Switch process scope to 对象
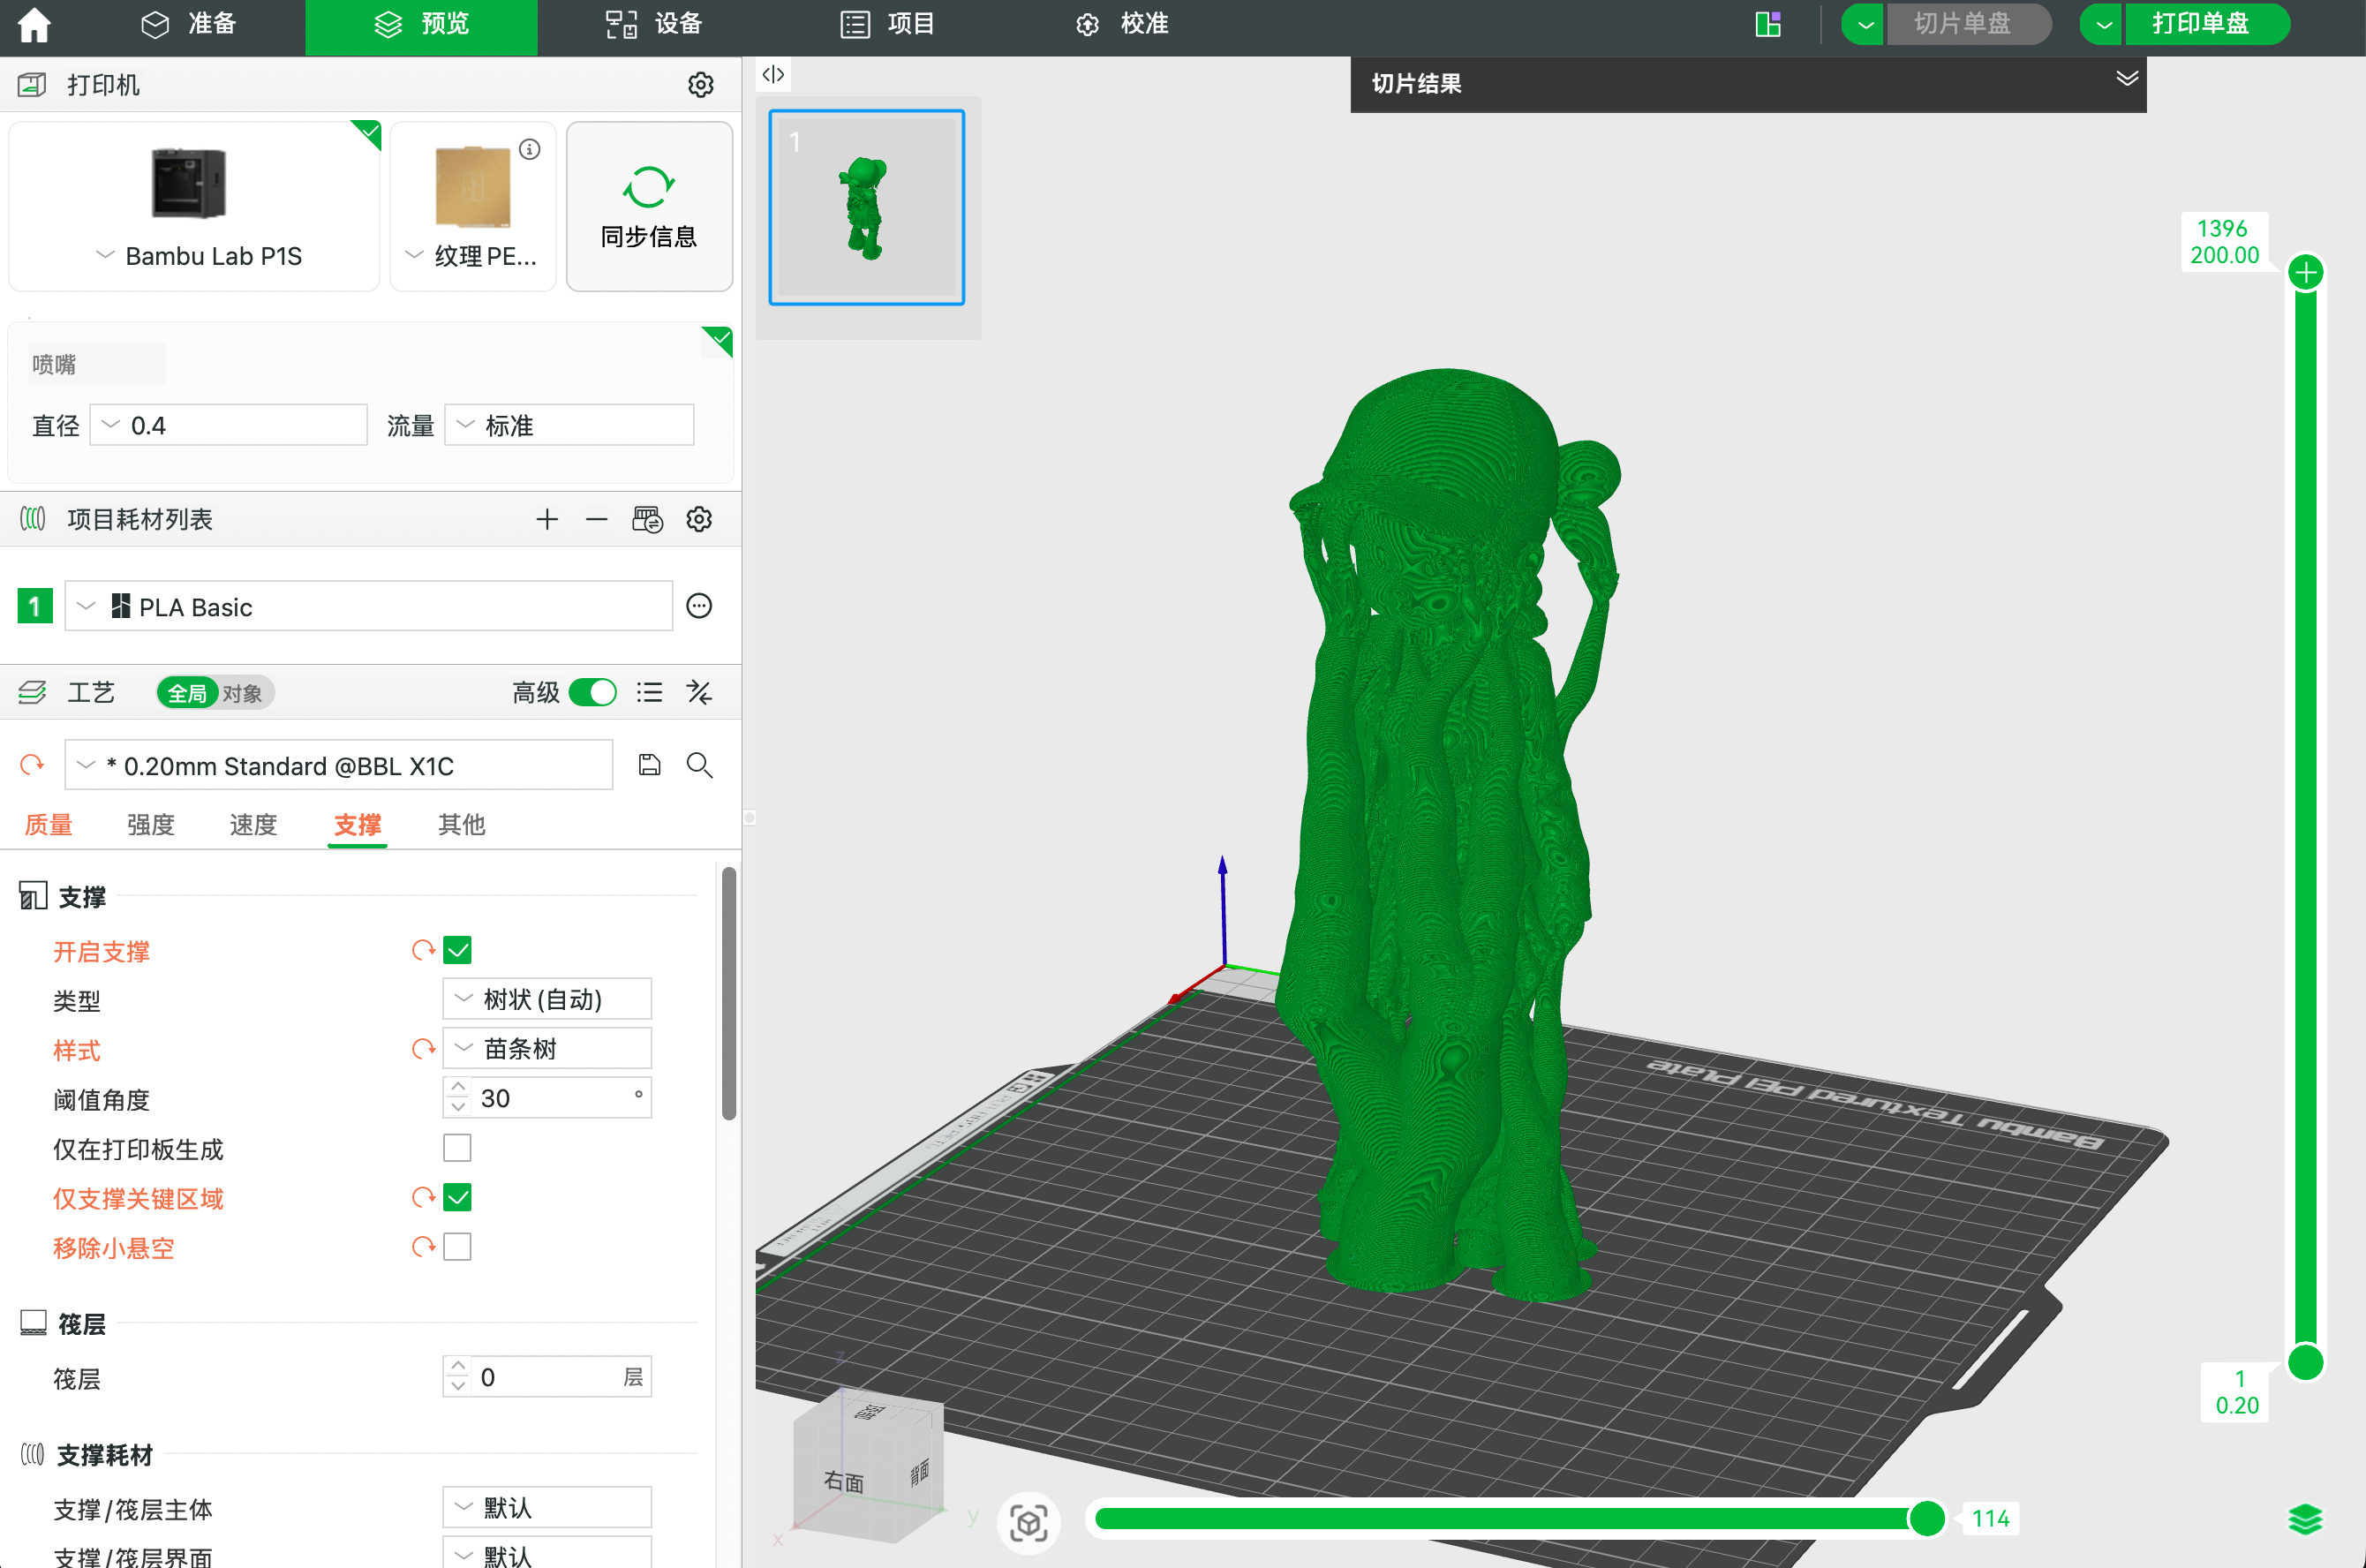Viewport: 2366px width, 1568px height. (242, 693)
